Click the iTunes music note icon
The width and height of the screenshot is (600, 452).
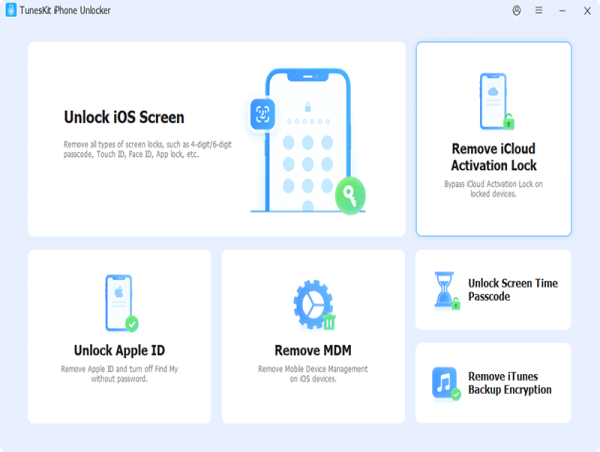click(446, 383)
